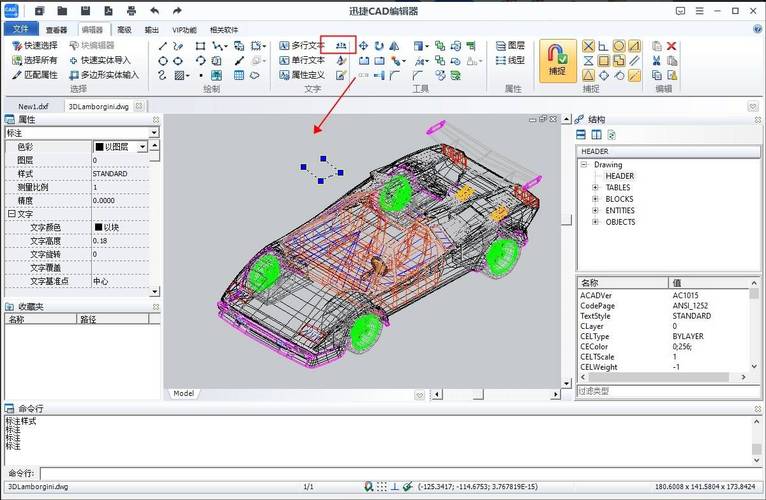The width and height of the screenshot is (766, 500).
Task: Click the rectangle drawing tool
Action: pos(200,46)
